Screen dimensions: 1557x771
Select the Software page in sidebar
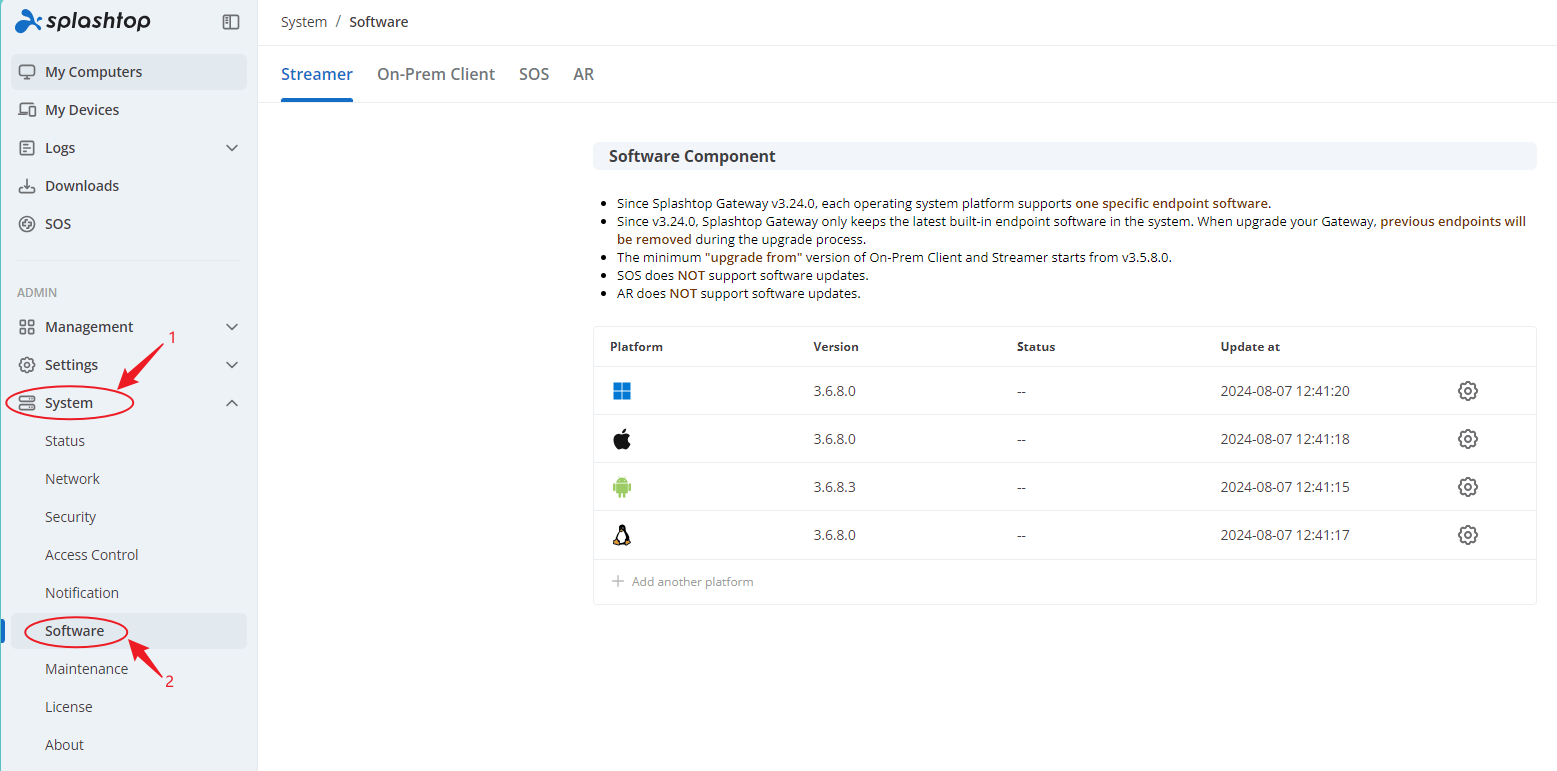(x=129, y=631)
